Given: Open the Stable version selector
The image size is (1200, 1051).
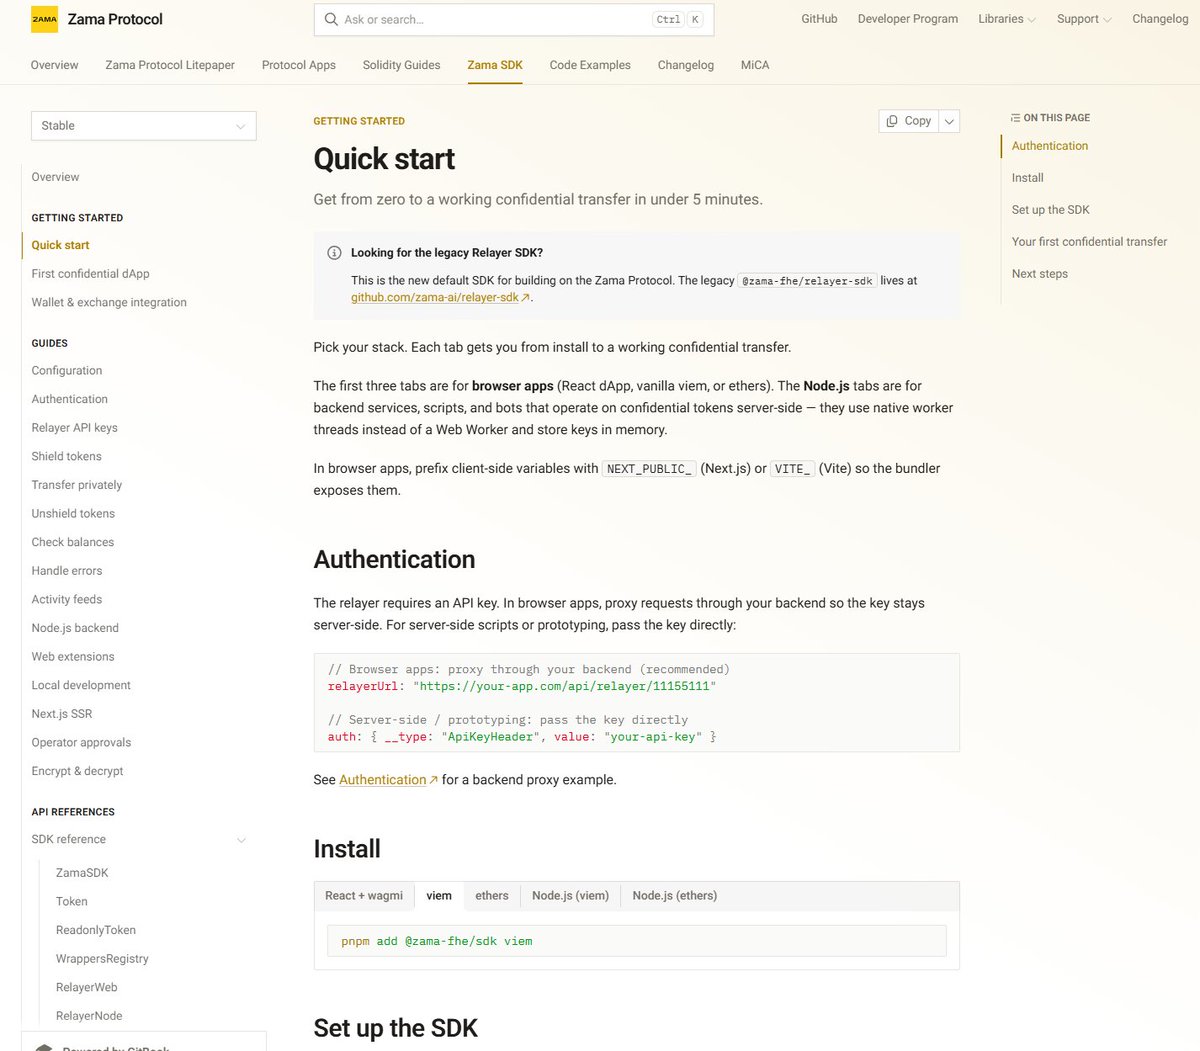Looking at the screenshot, I should [x=144, y=126].
